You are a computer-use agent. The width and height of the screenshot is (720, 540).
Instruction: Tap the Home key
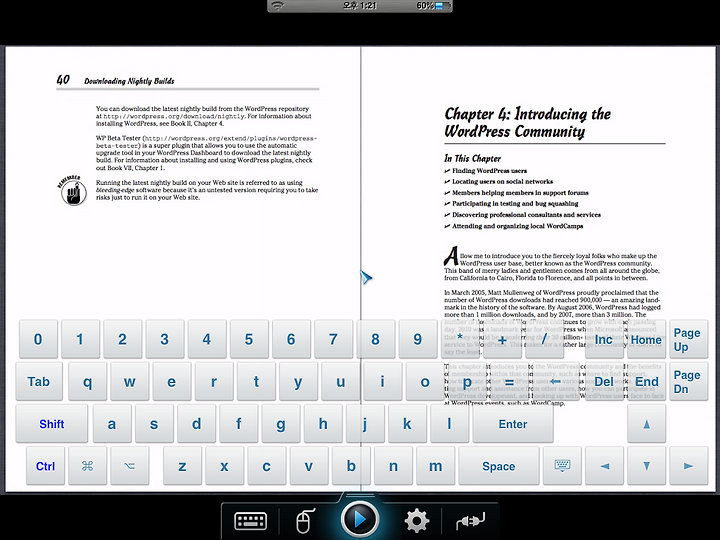click(x=647, y=339)
